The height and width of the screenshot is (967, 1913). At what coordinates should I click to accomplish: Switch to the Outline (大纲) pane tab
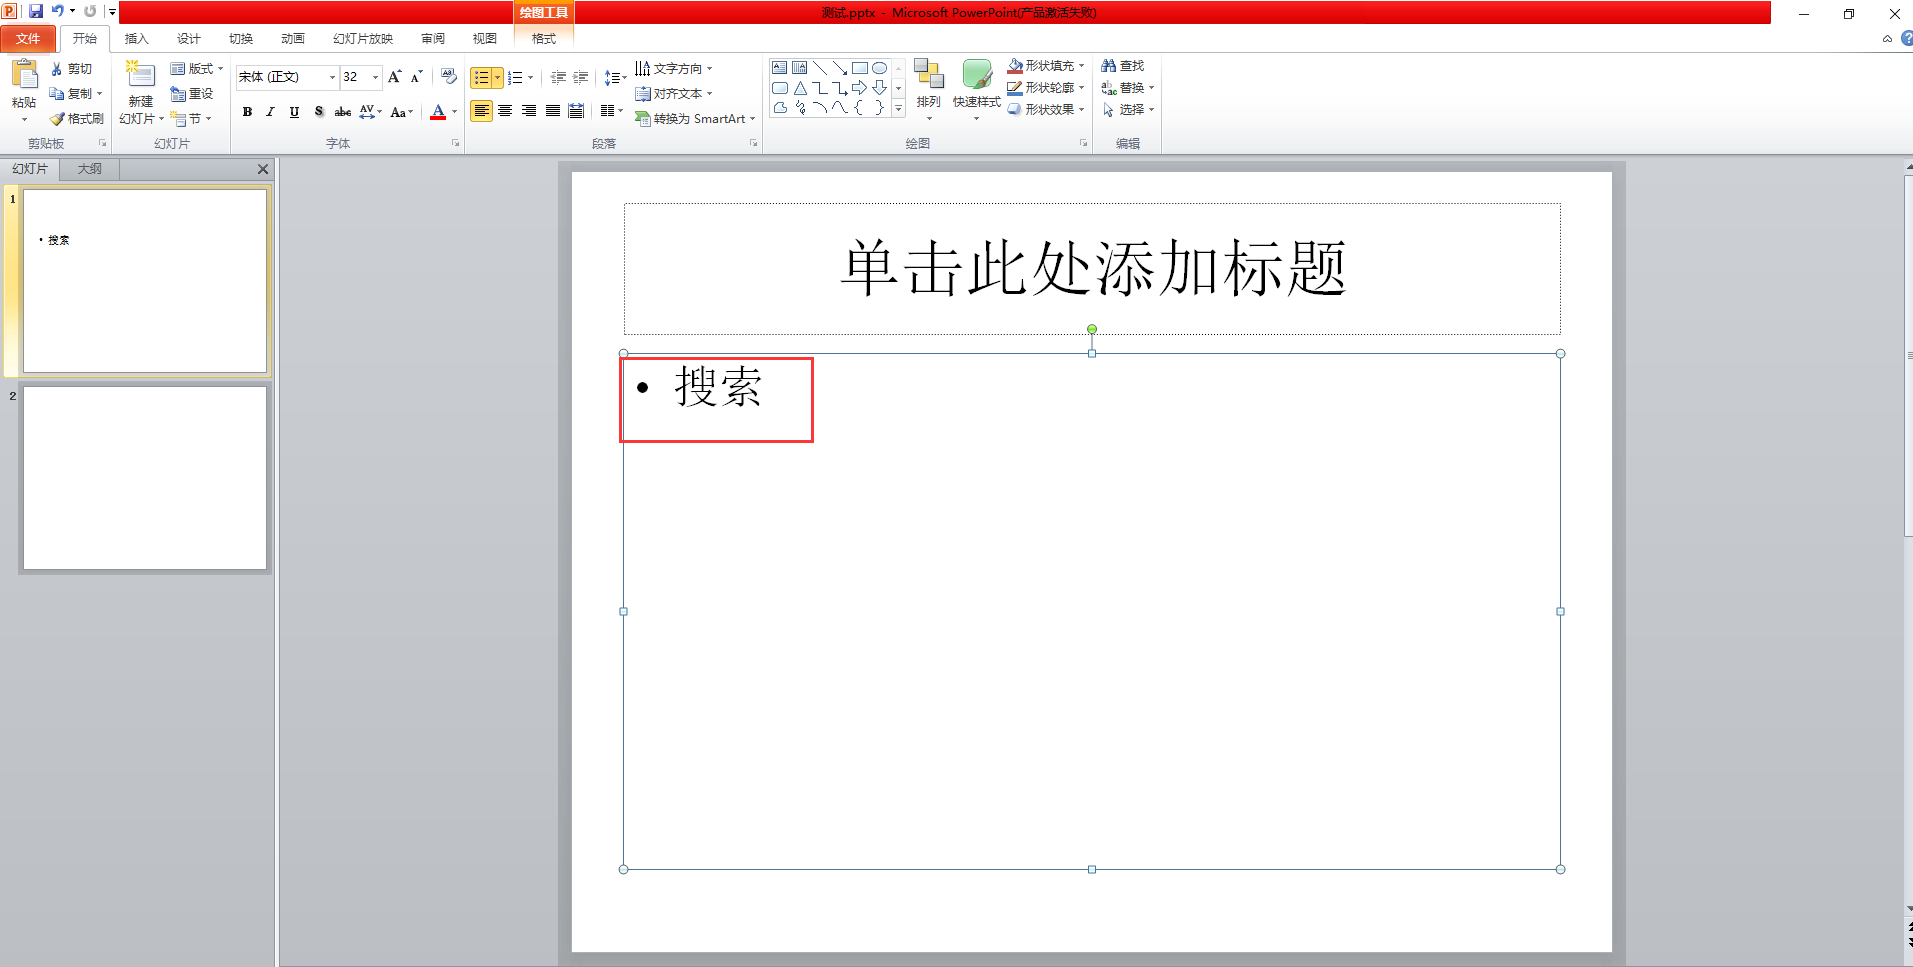point(90,169)
